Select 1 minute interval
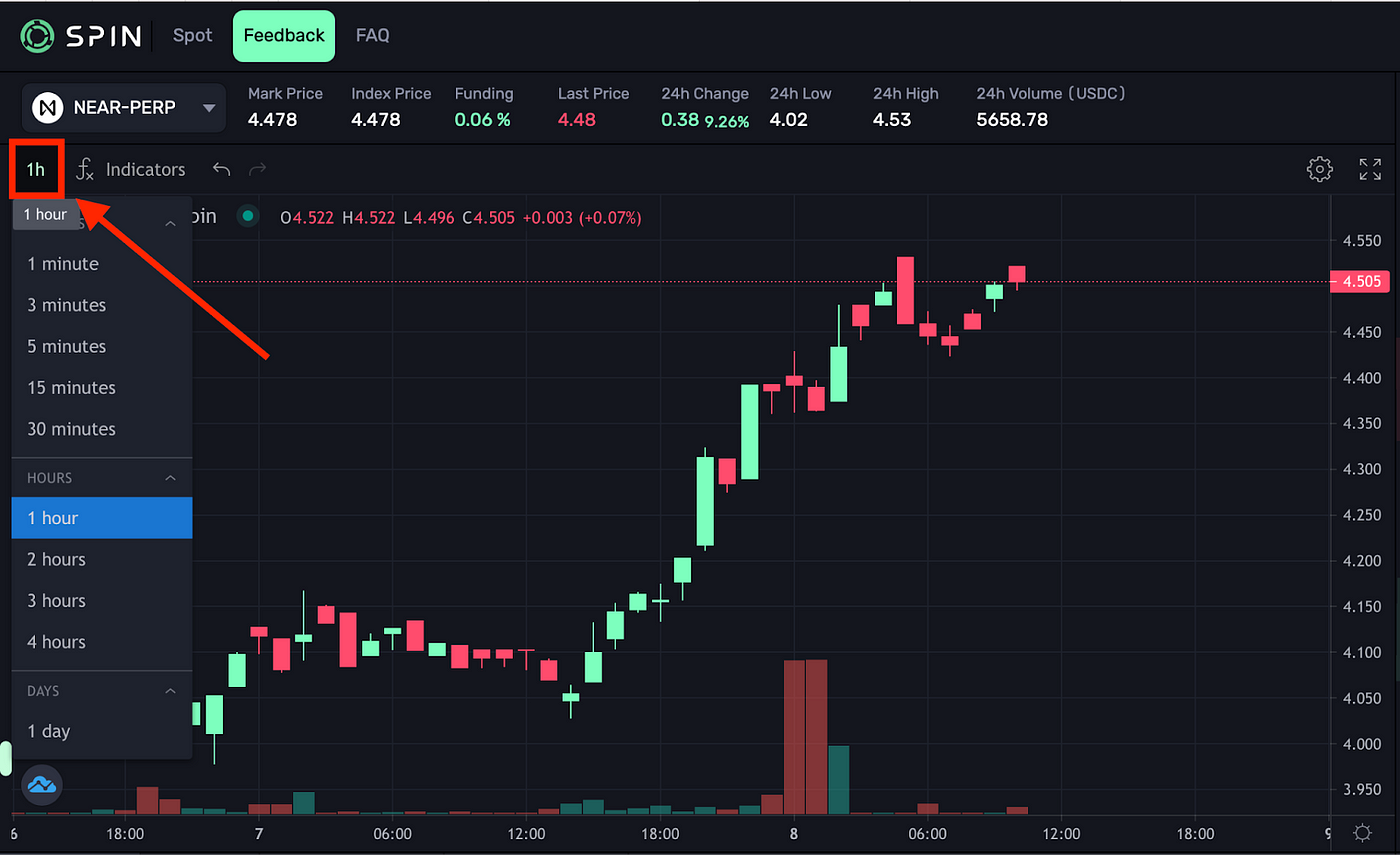1400x855 pixels. (102, 264)
